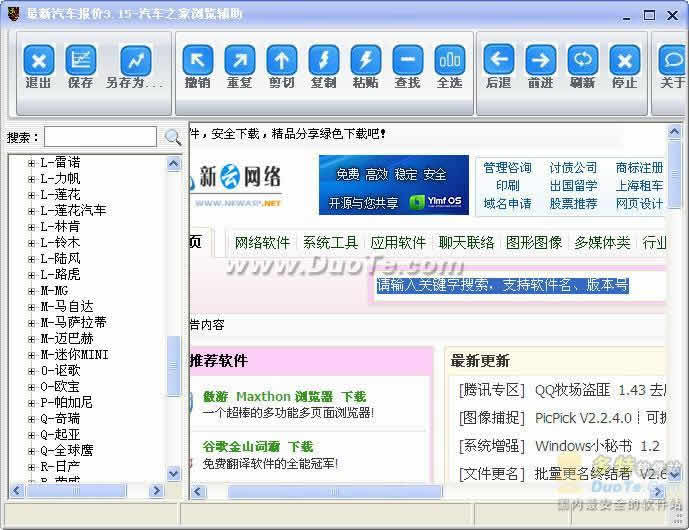Select the O-讴歌 tree item

coord(60,370)
